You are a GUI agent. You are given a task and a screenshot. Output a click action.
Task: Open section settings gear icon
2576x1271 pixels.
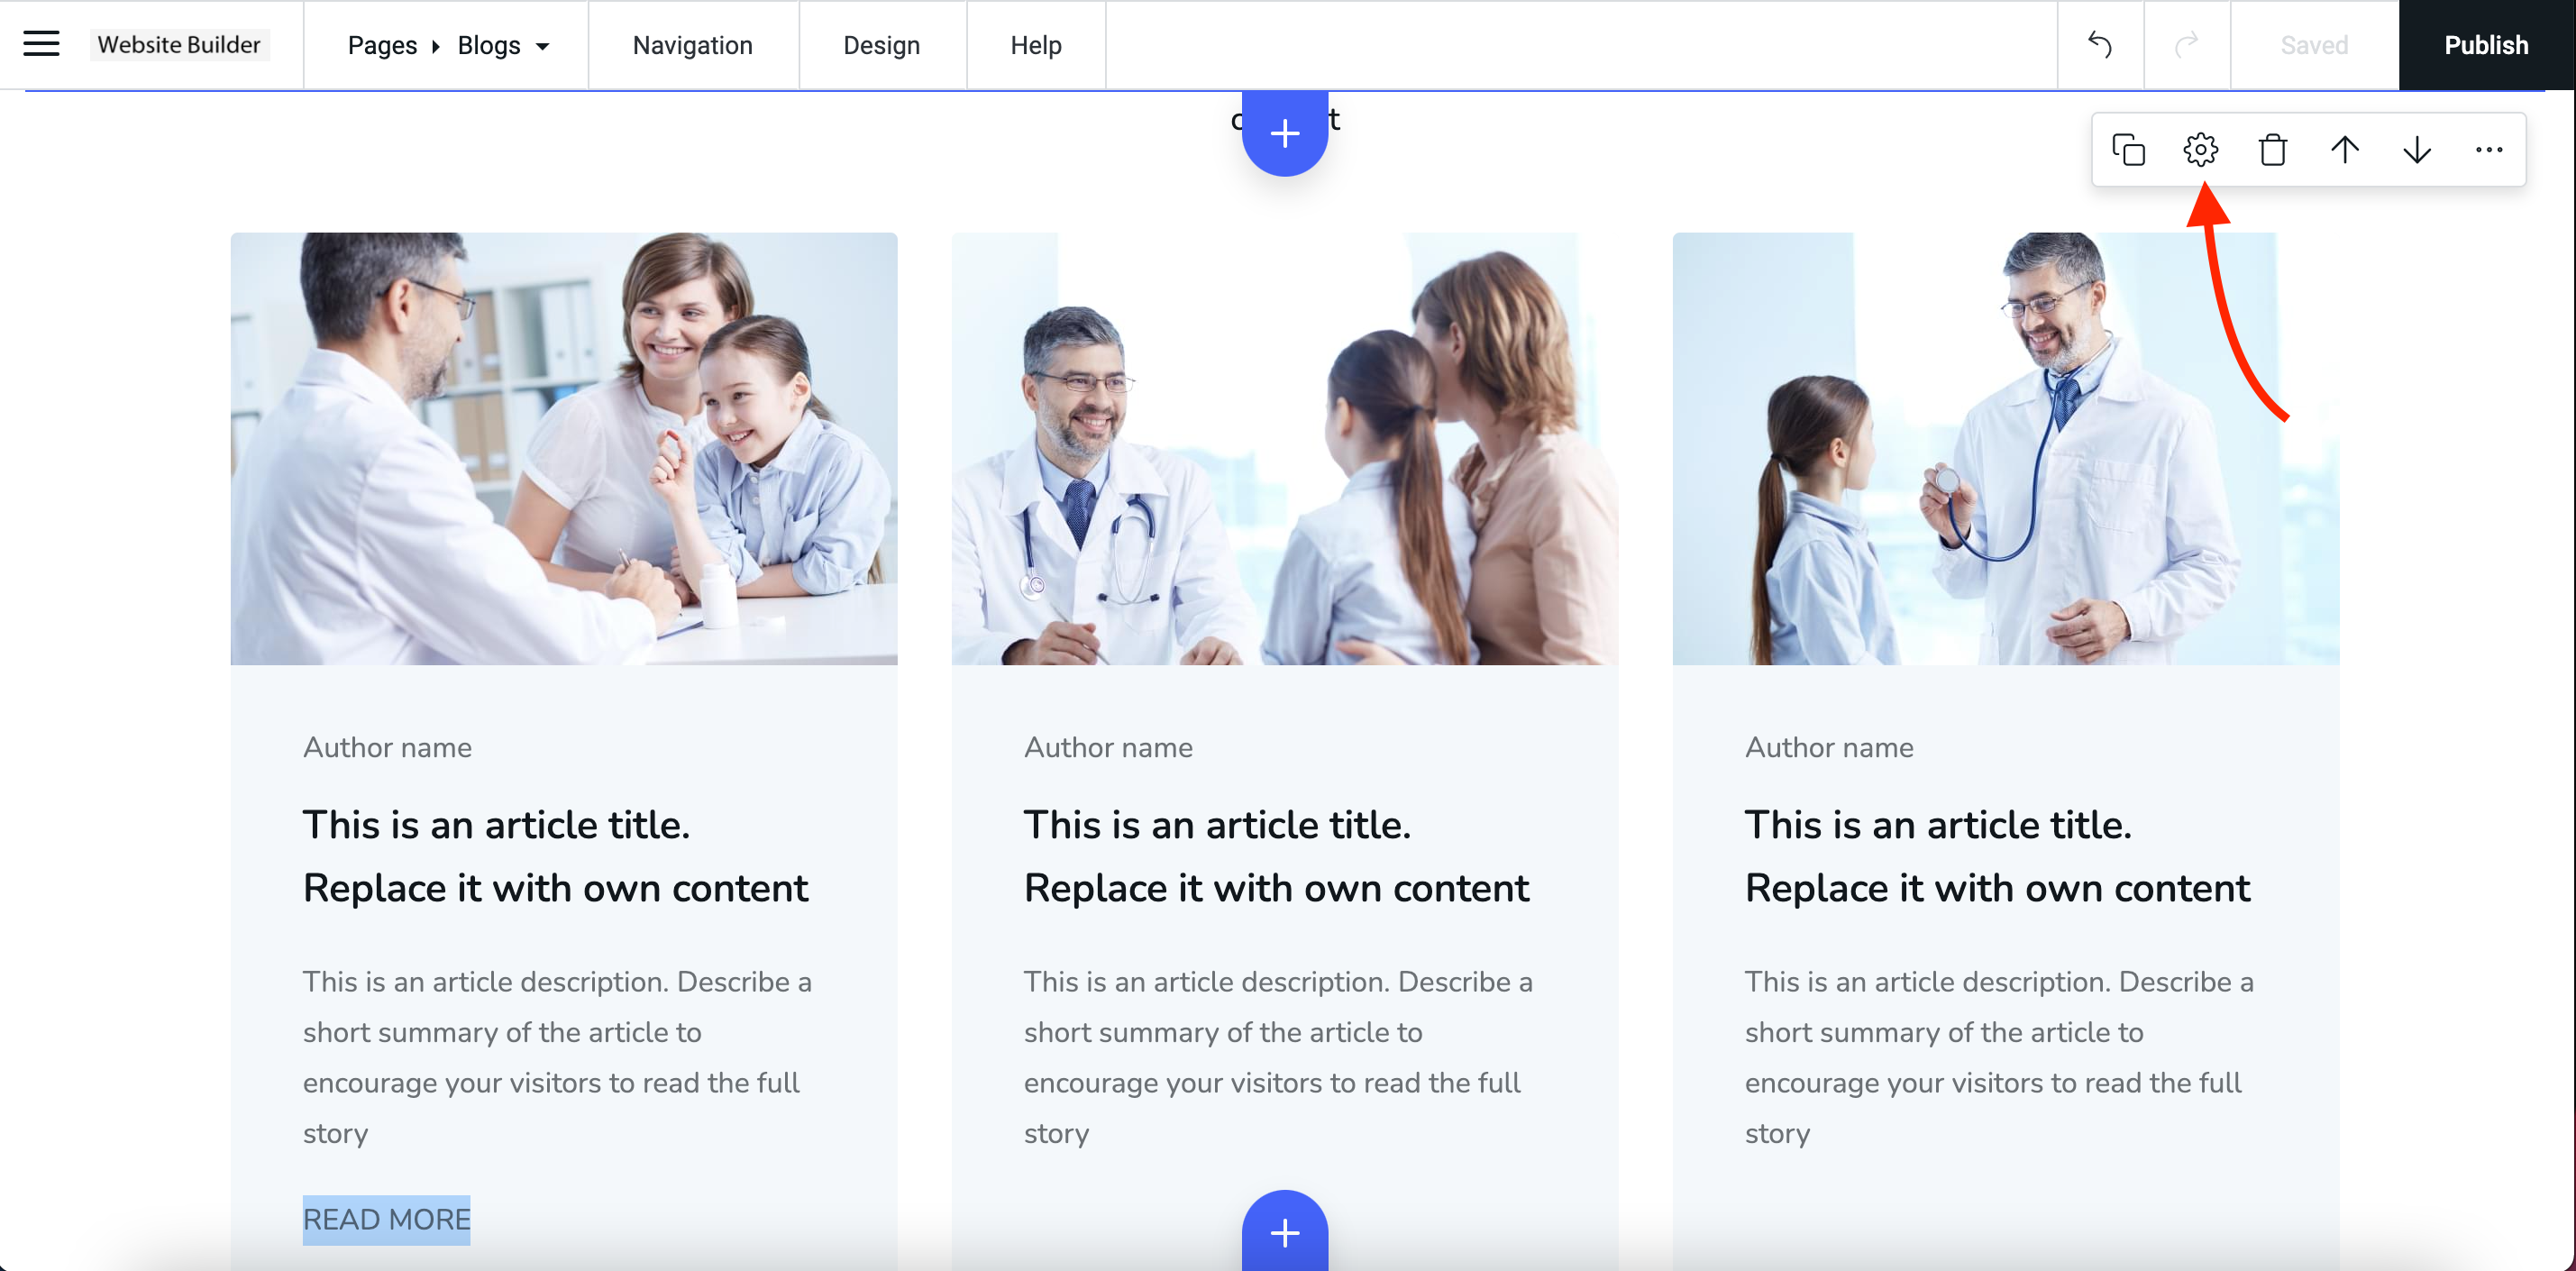pos(2200,150)
